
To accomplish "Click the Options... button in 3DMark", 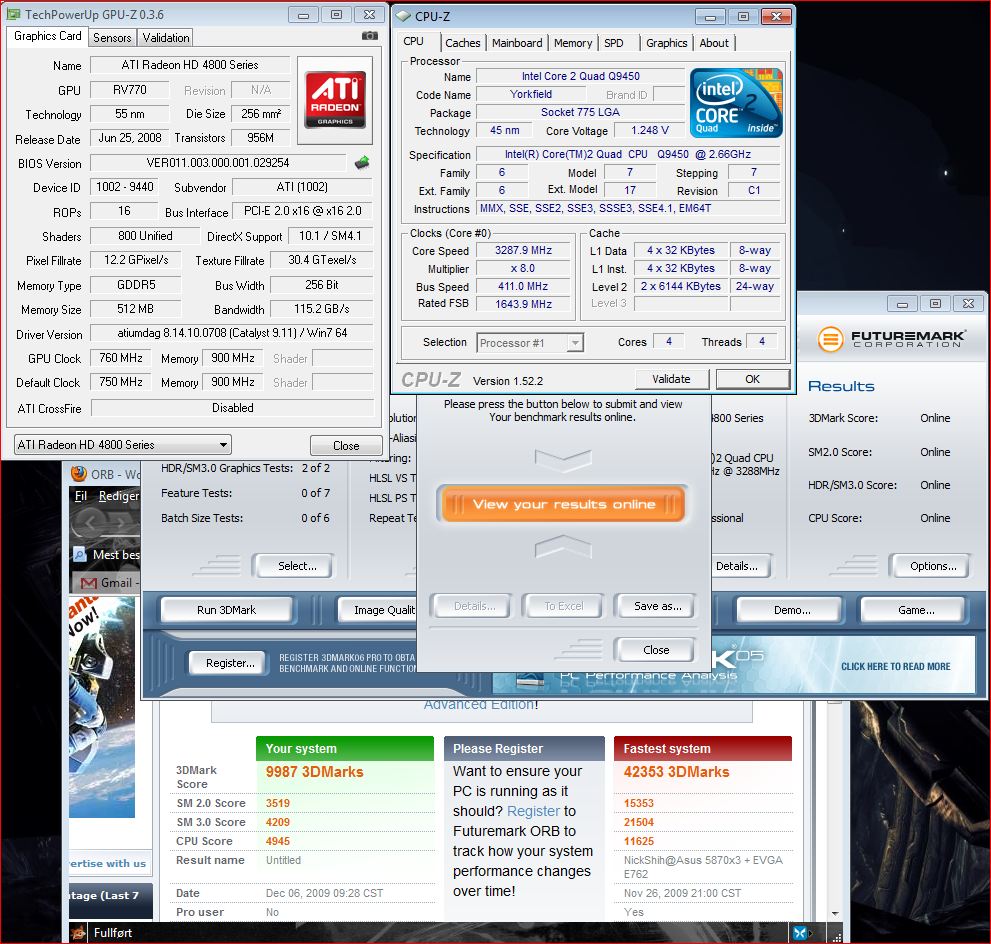I will [x=933, y=566].
